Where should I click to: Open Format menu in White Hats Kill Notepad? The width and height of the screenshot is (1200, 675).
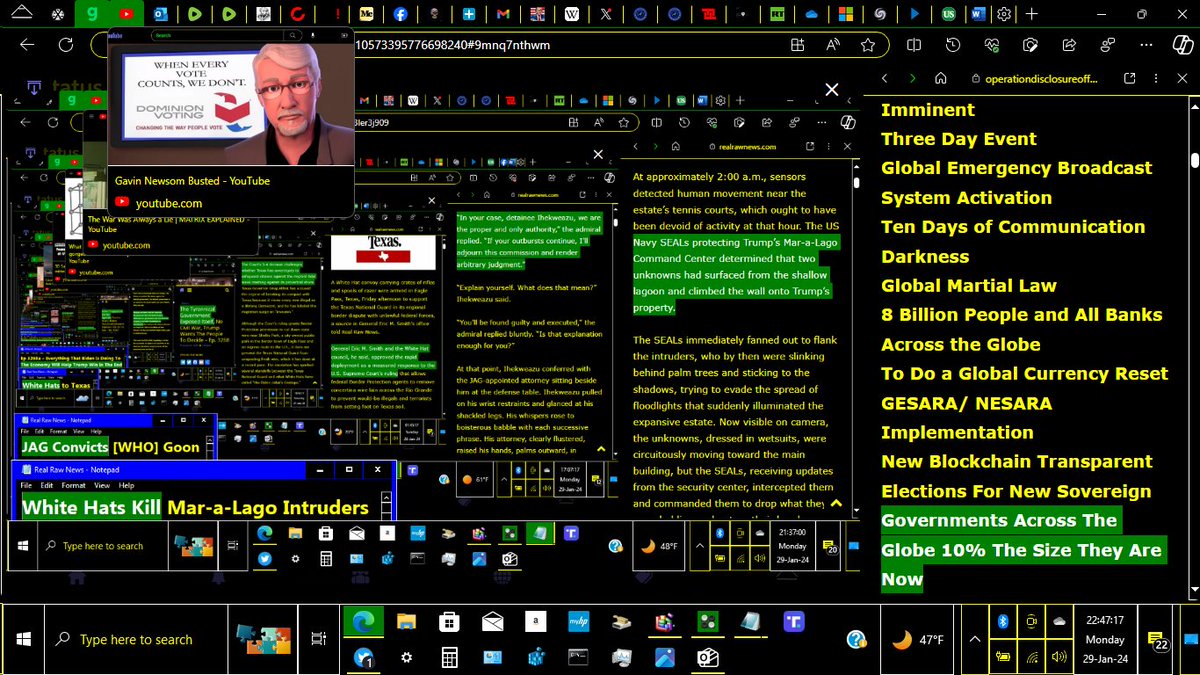coord(74,486)
